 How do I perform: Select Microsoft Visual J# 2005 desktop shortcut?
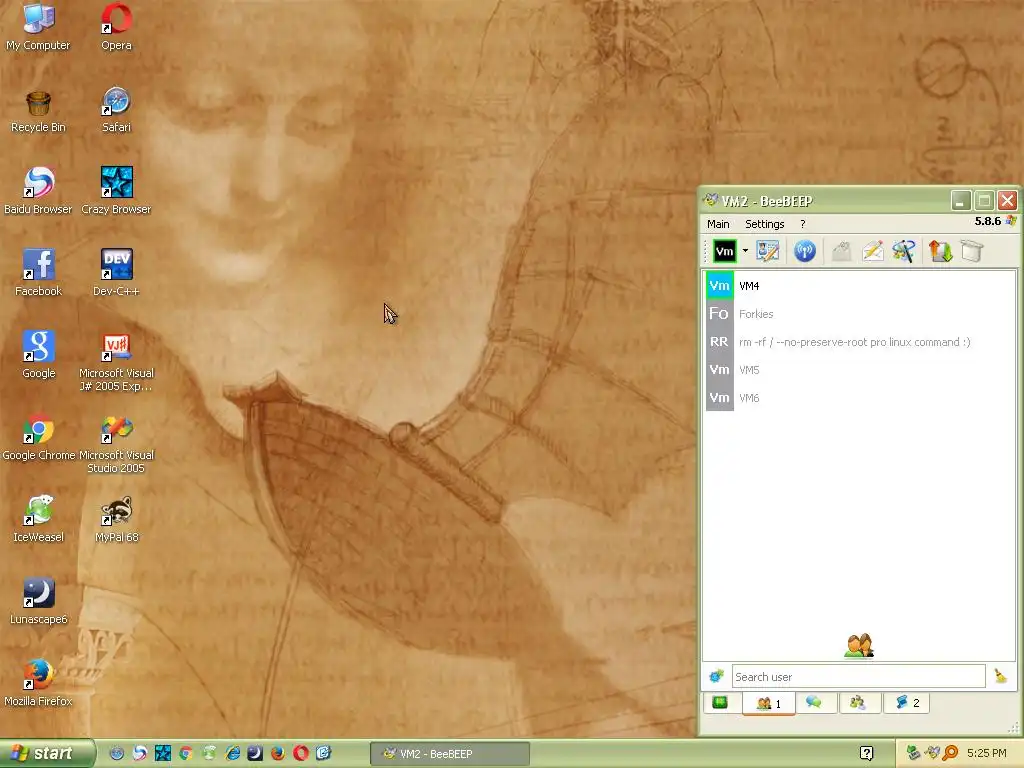pyautogui.click(x=116, y=361)
